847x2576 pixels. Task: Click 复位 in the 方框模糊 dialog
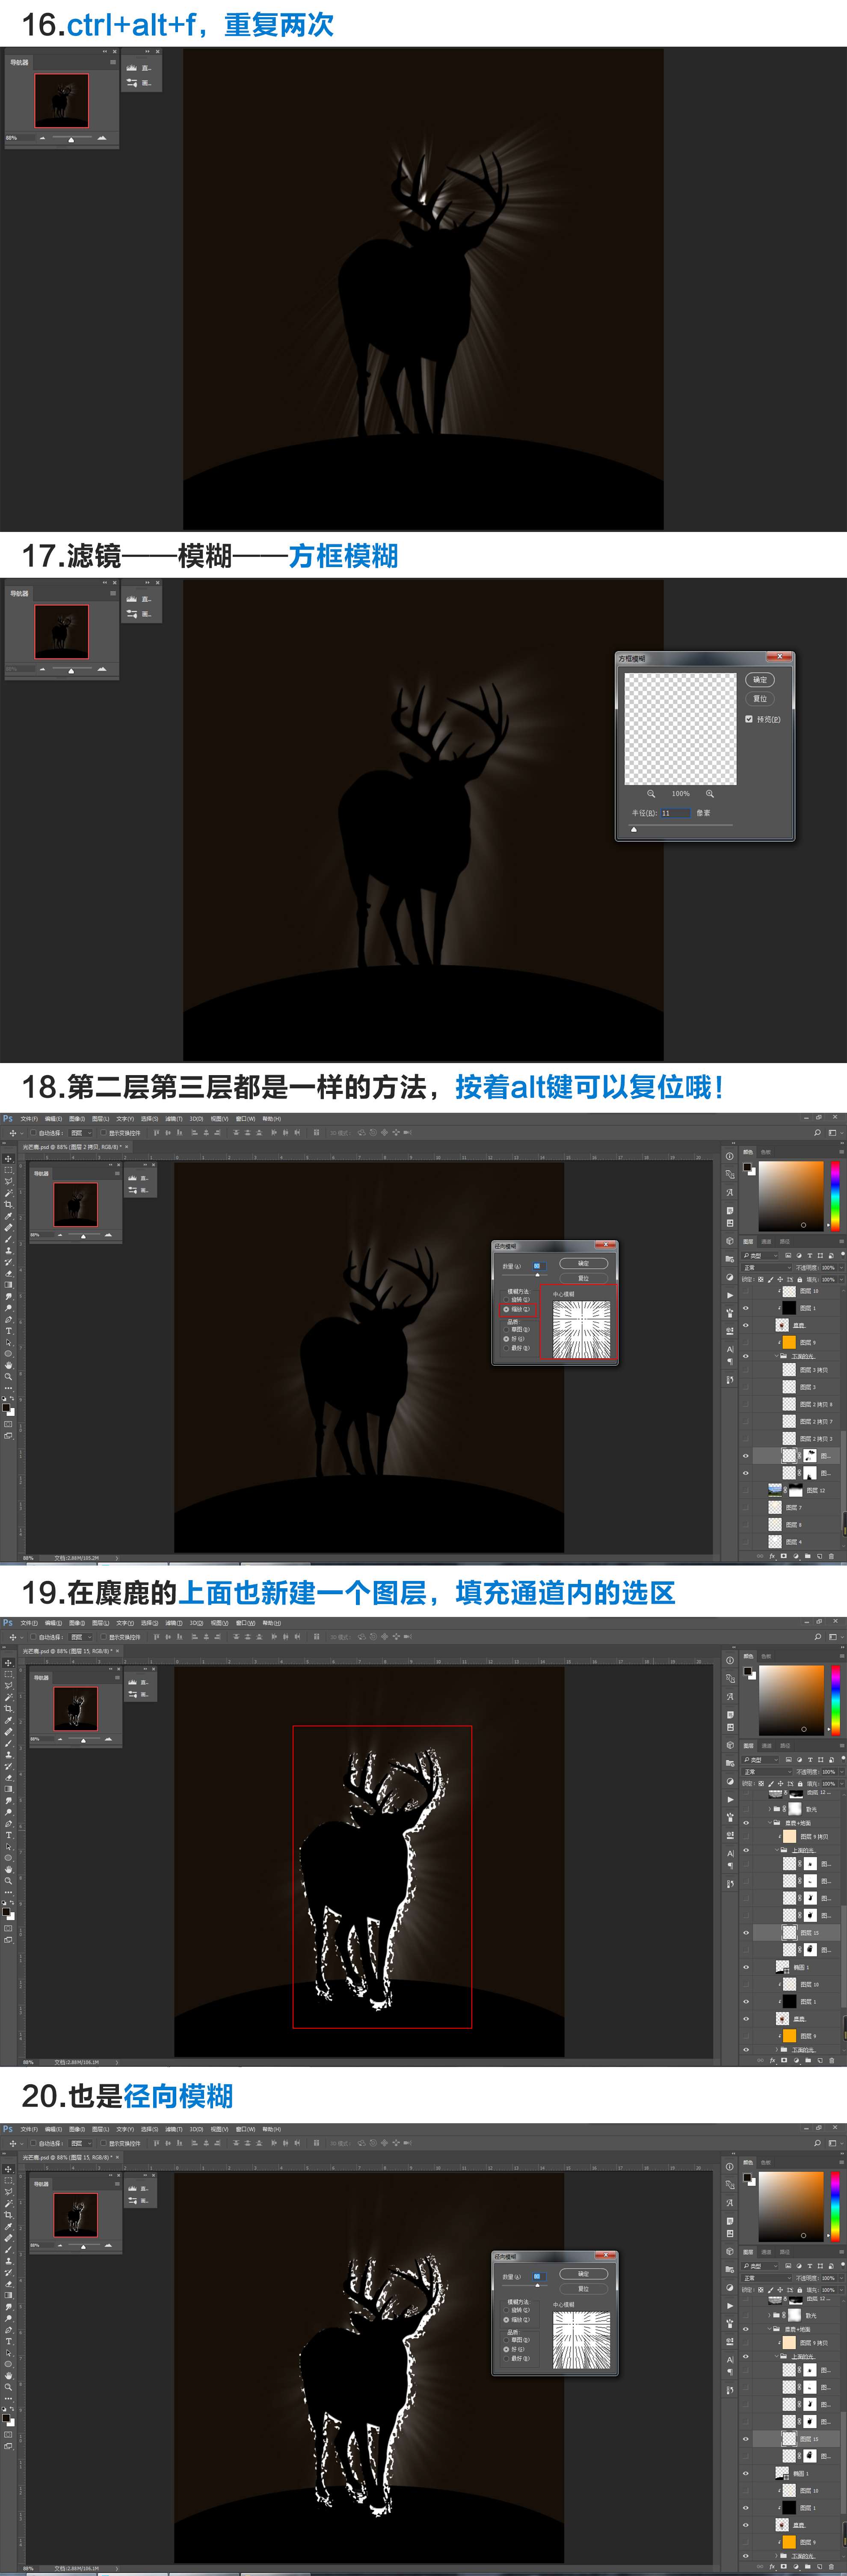click(760, 698)
